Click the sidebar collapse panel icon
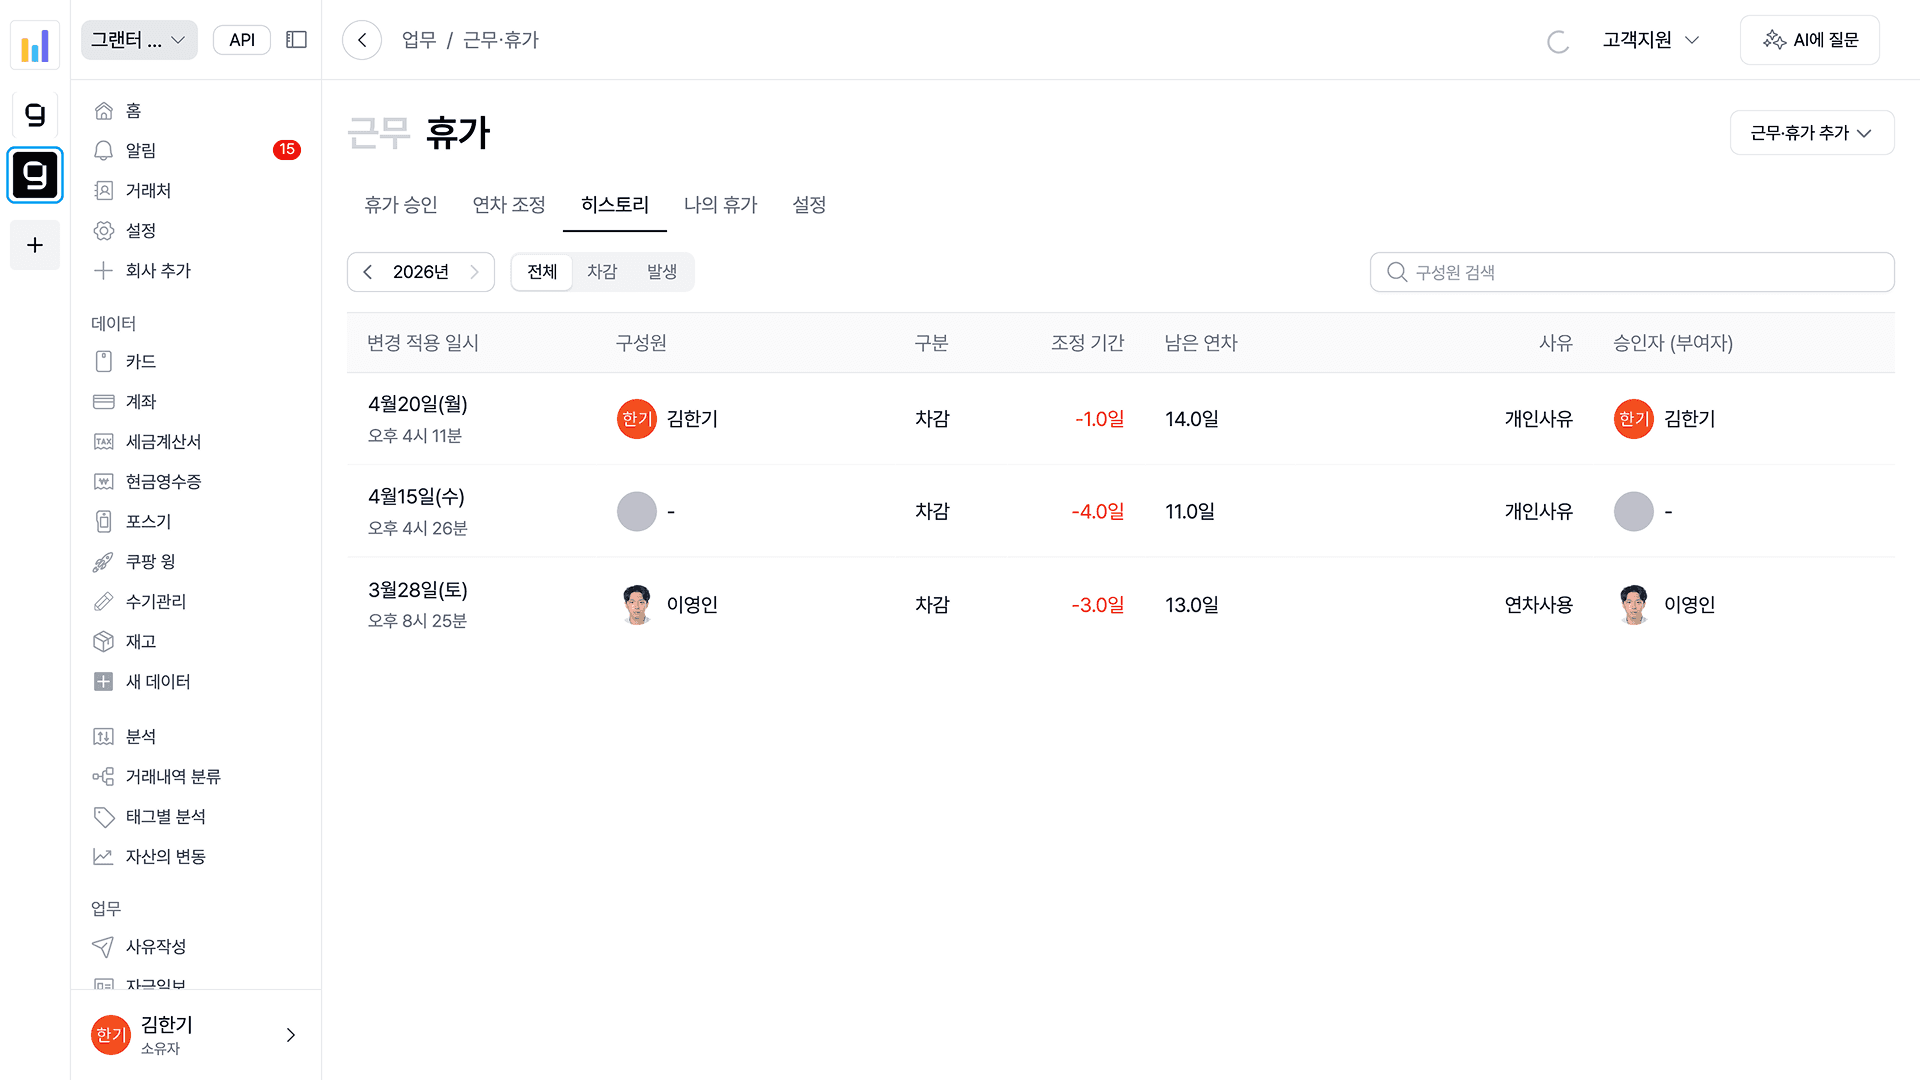This screenshot has width=1920, height=1080. [x=296, y=40]
